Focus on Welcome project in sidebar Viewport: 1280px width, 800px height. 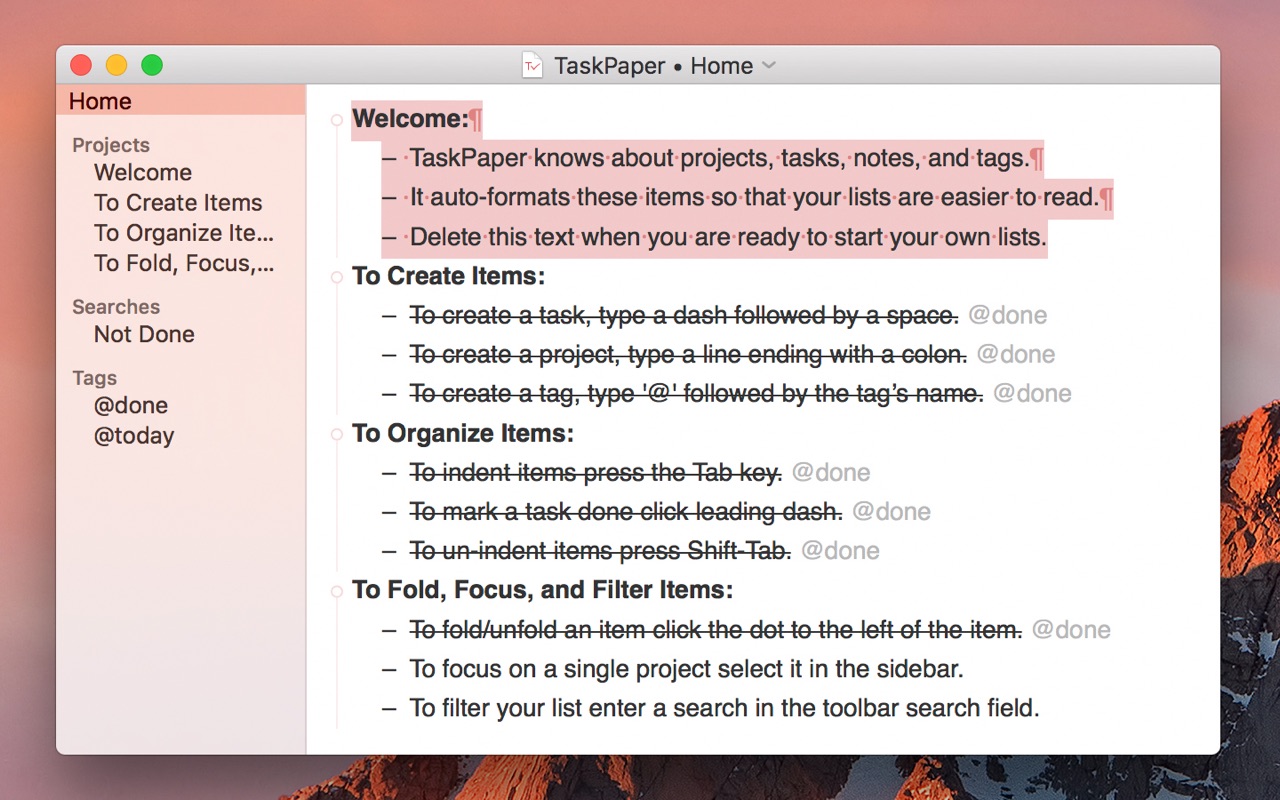click(143, 172)
